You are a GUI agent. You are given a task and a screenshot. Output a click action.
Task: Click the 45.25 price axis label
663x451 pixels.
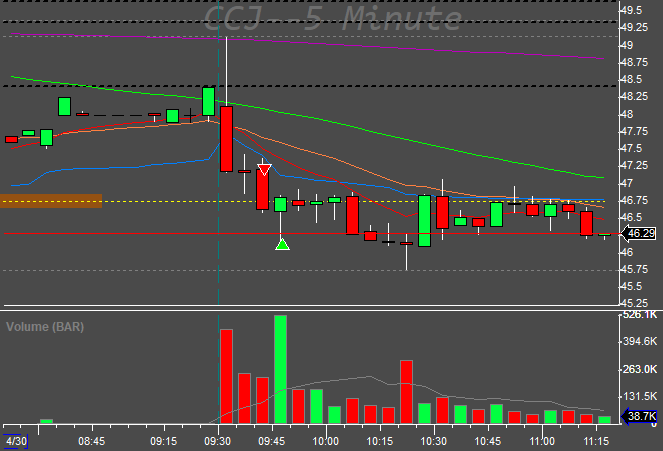(635, 303)
